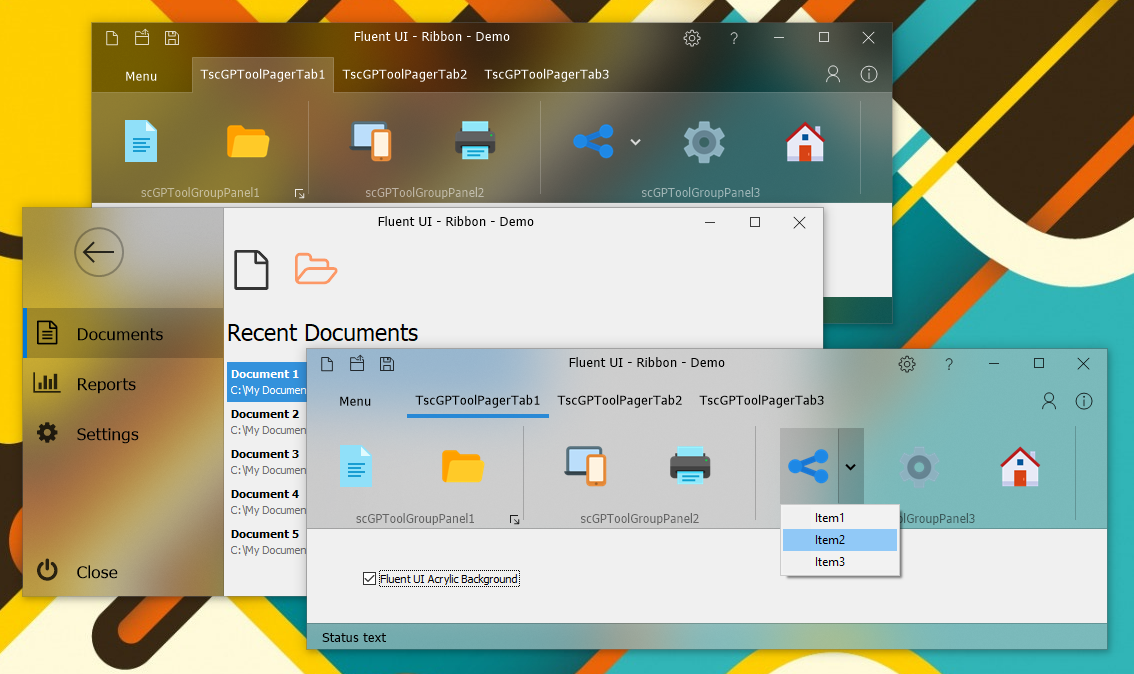Open scGPToolGroupPanel1 dialog launcher in the dark window
The height and width of the screenshot is (674, 1134).
point(299,194)
